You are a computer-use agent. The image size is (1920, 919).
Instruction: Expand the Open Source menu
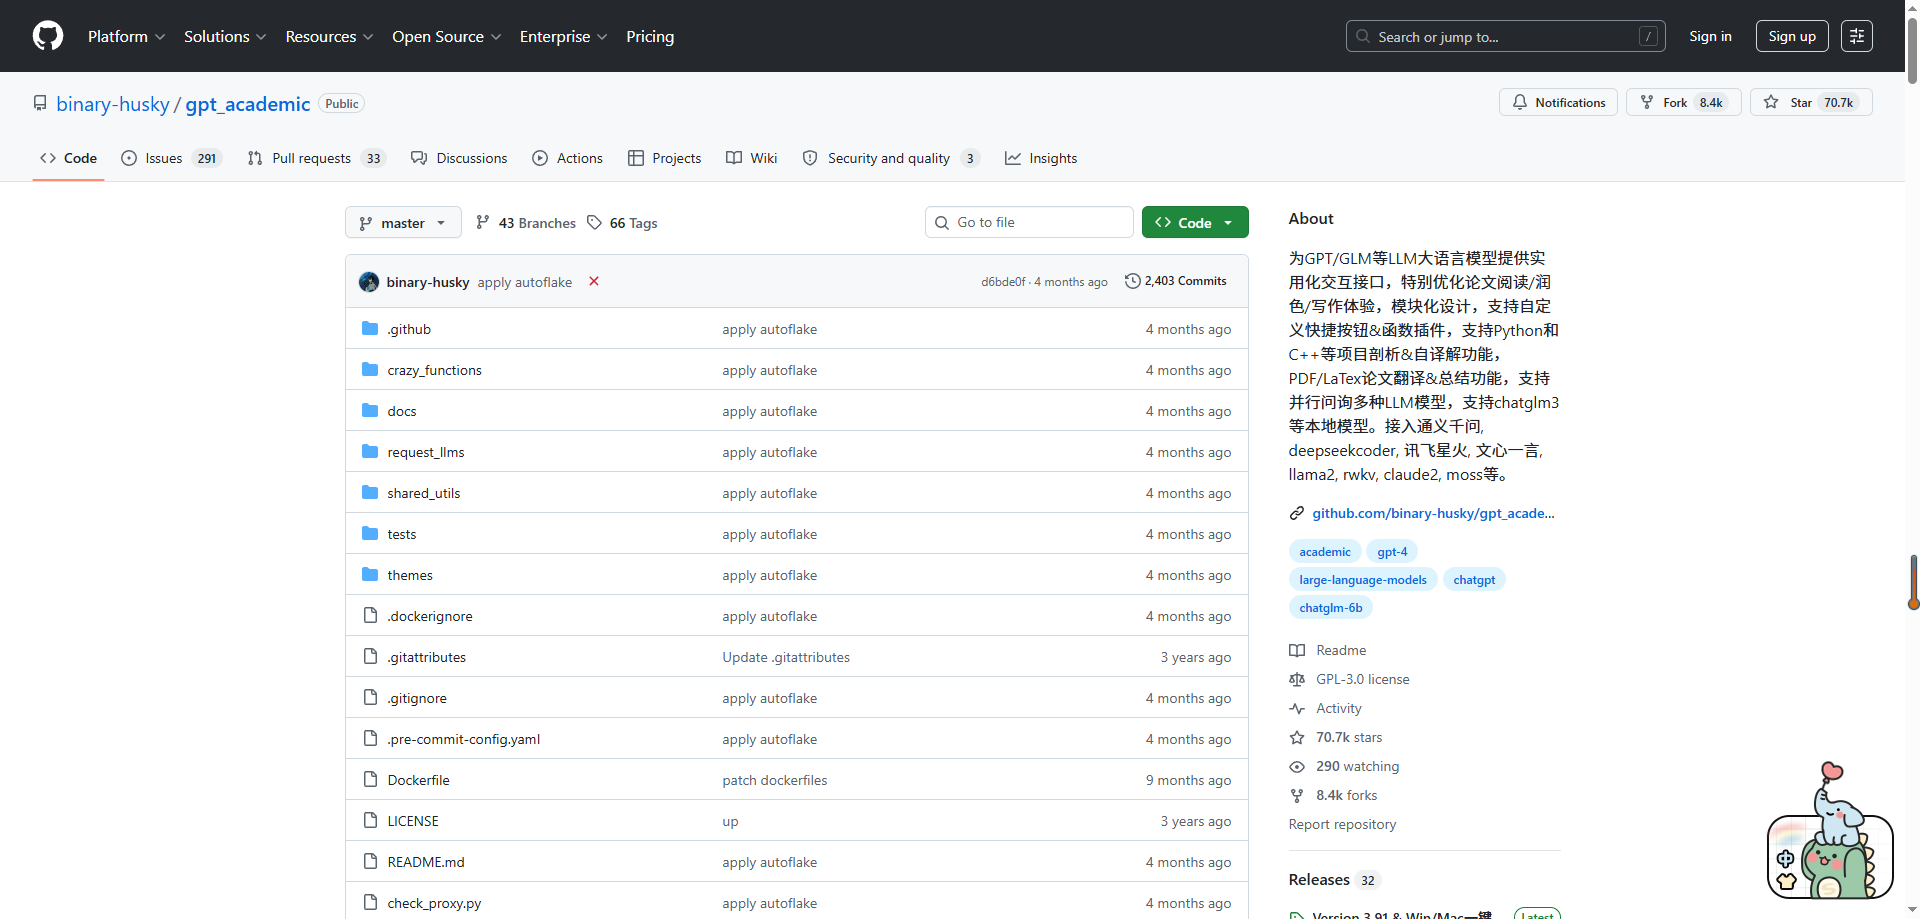tap(446, 36)
